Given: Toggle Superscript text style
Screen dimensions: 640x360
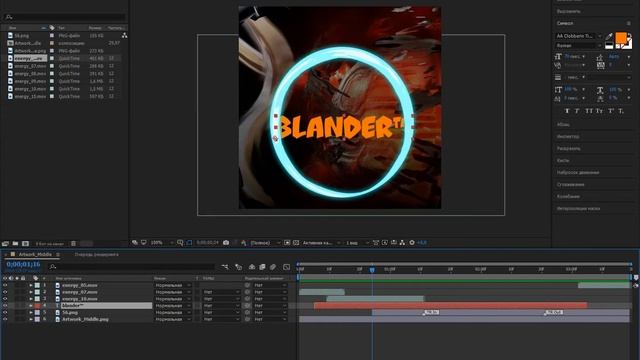Looking at the screenshot, I should click(611, 111).
